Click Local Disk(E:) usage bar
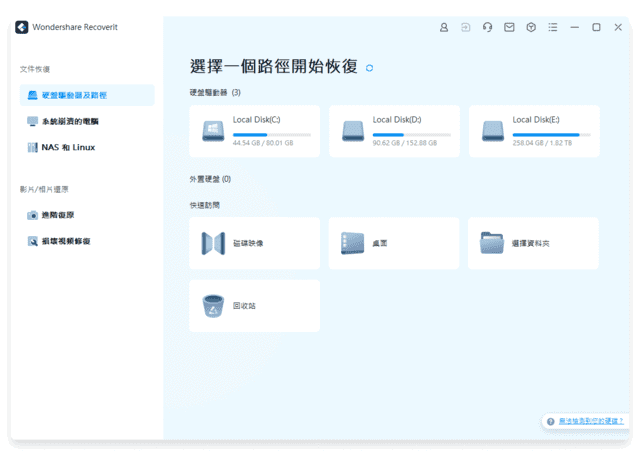The width and height of the screenshot is (640, 456). (551, 134)
